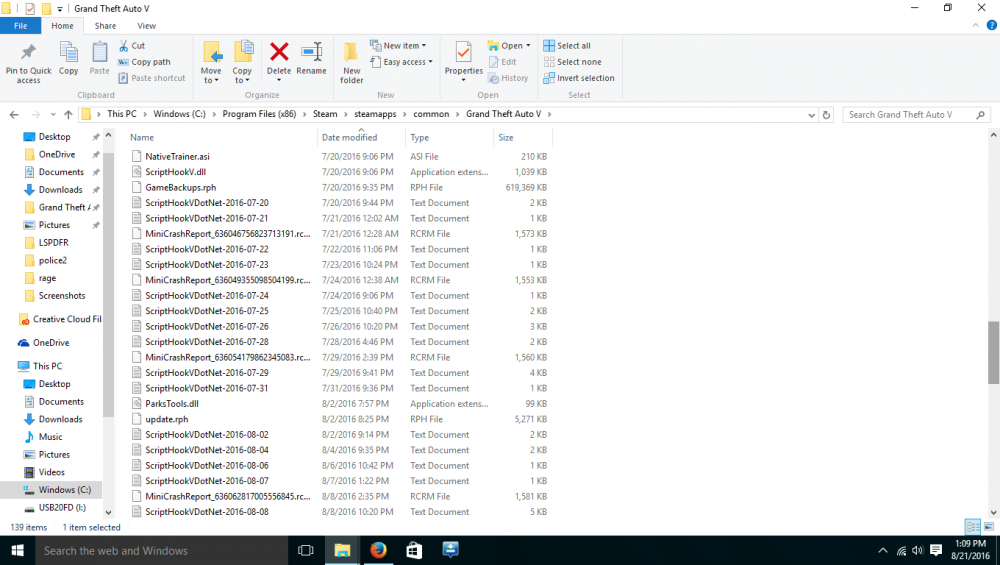The image size is (1000, 565).
Task: Click the Refresh button
Action: pos(827,115)
